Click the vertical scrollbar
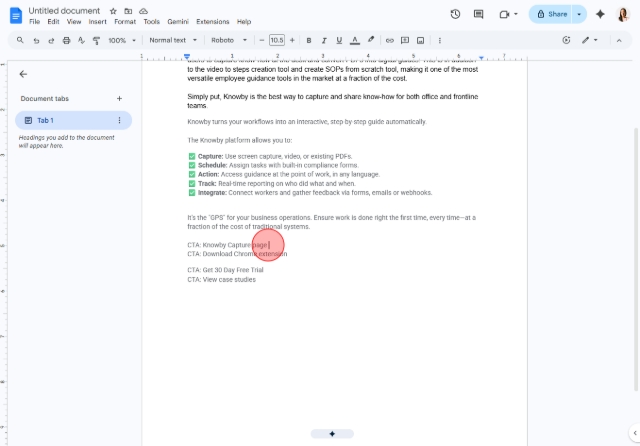The image size is (640, 446). [636, 259]
